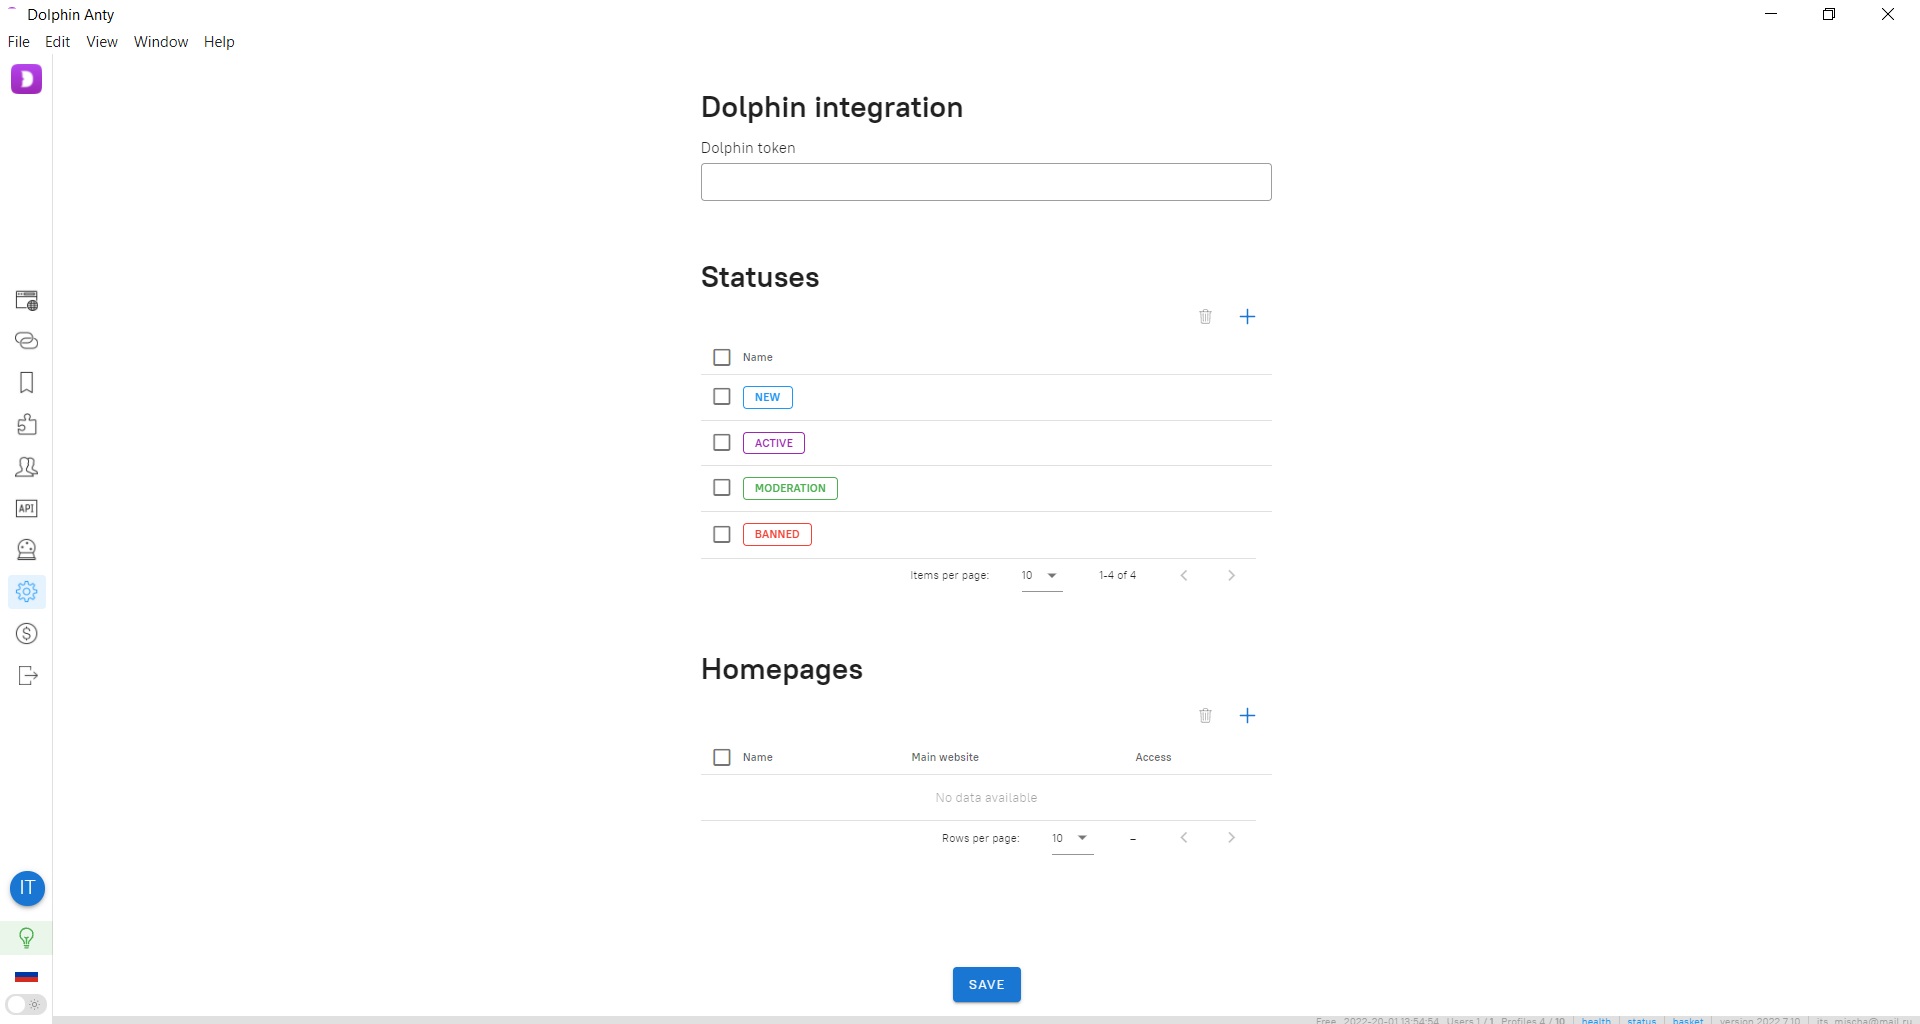Open the IT user avatar
Screen dimensions: 1920x1024
(x=27, y=888)
